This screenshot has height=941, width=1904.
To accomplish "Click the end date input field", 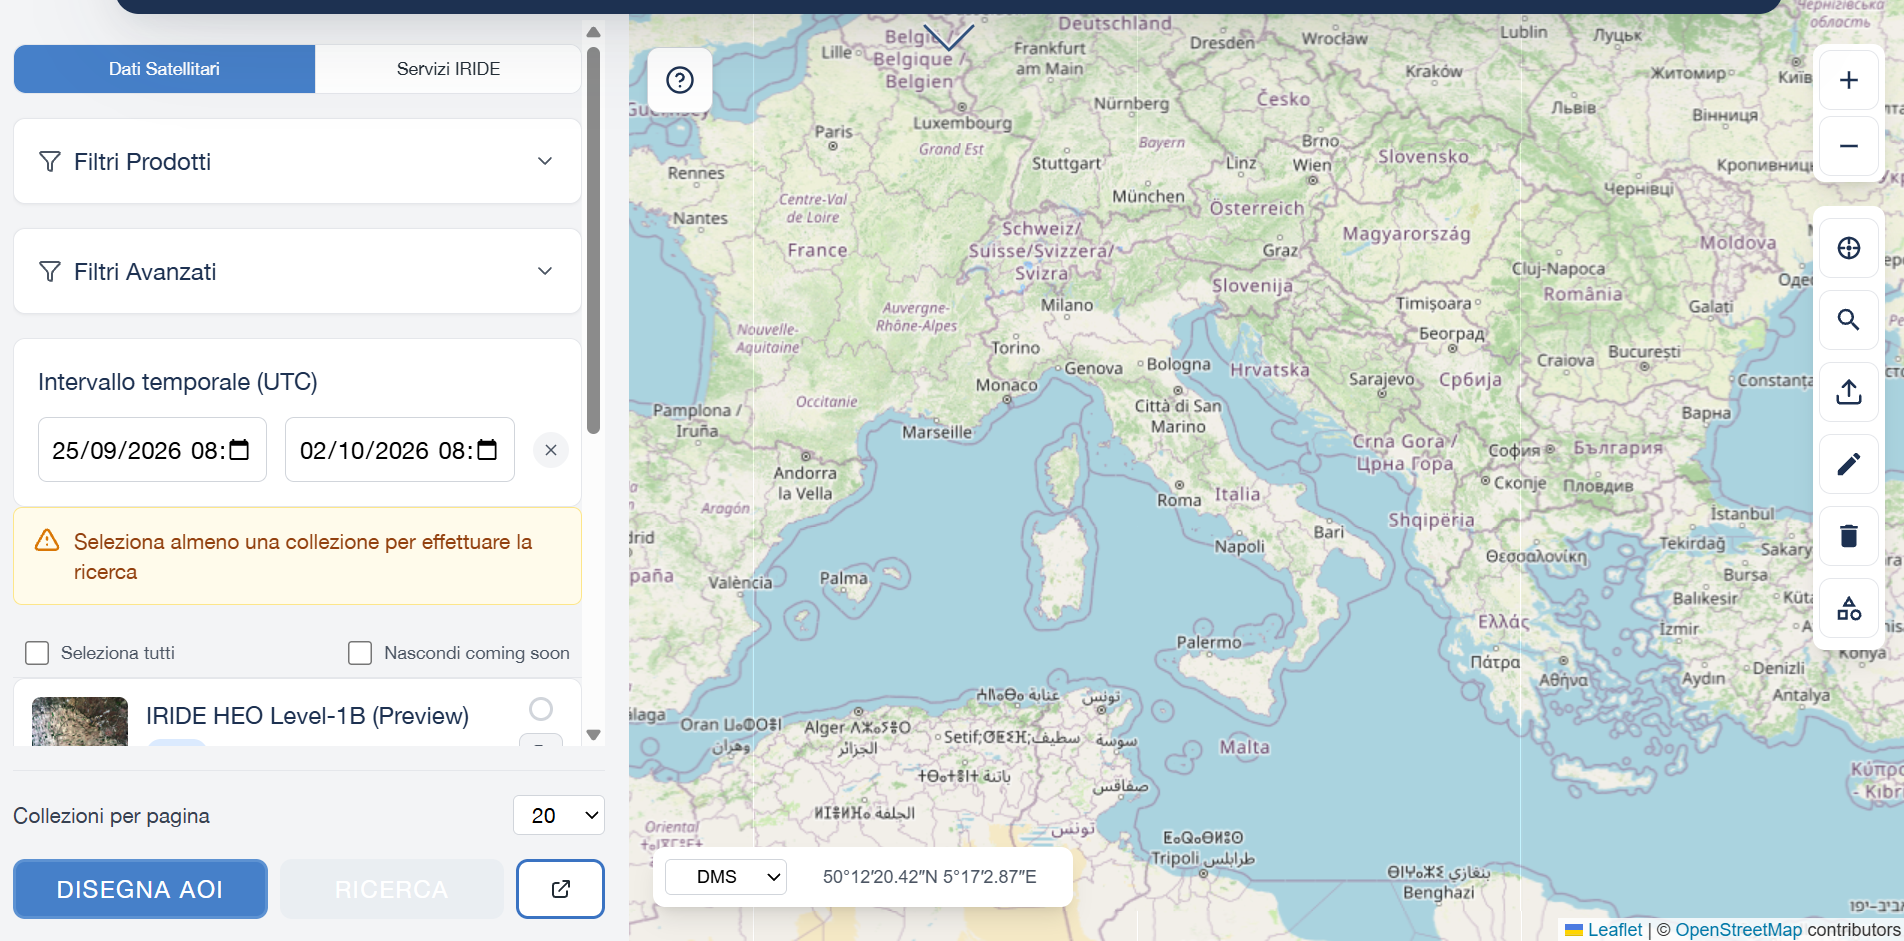I will [400, 450].
